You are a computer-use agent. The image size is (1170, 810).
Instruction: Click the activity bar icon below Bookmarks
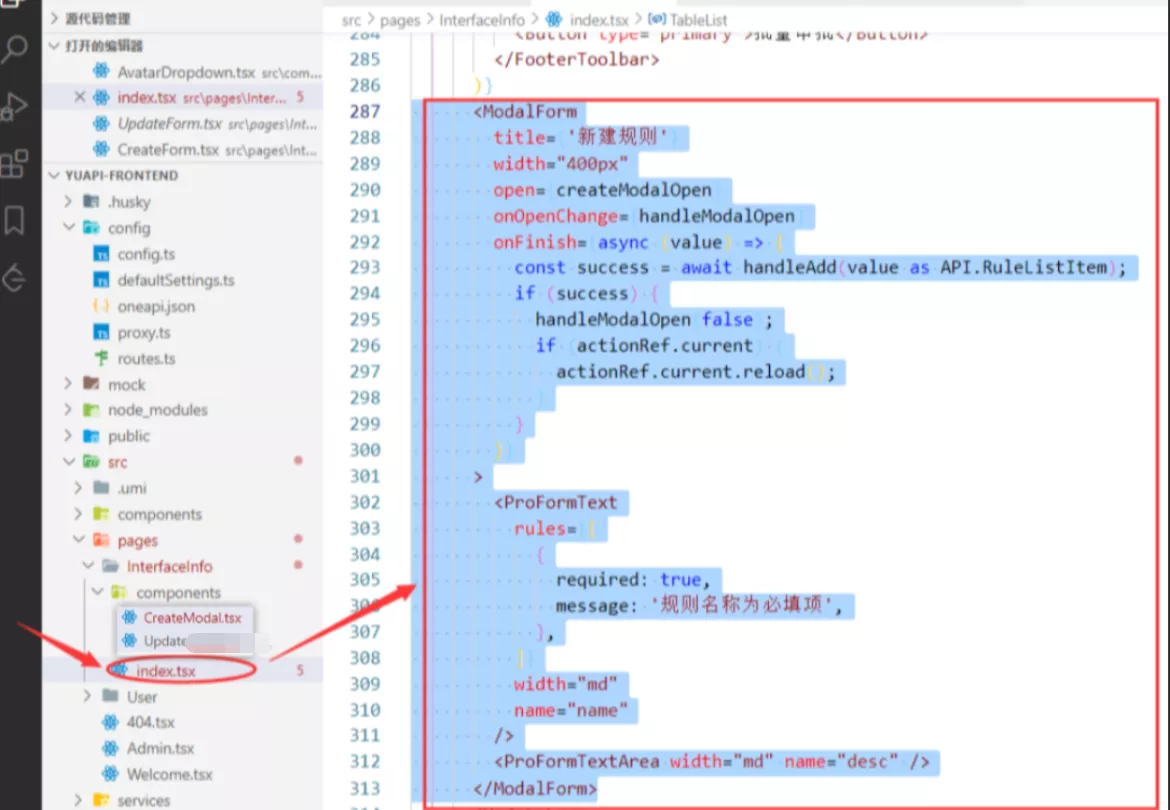pyautogui.click(x=14, y=278)
